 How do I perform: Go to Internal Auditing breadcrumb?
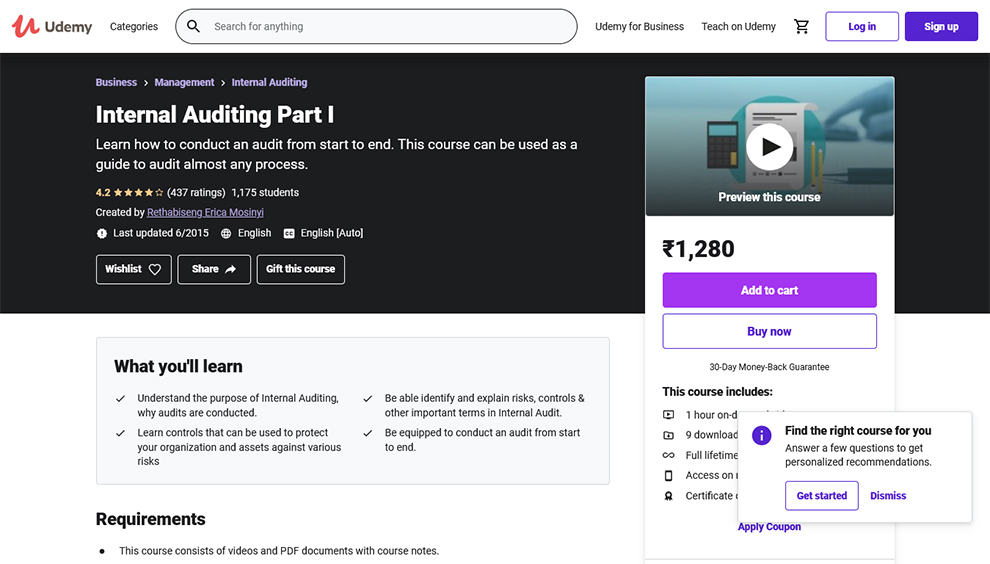click(269, 82)
